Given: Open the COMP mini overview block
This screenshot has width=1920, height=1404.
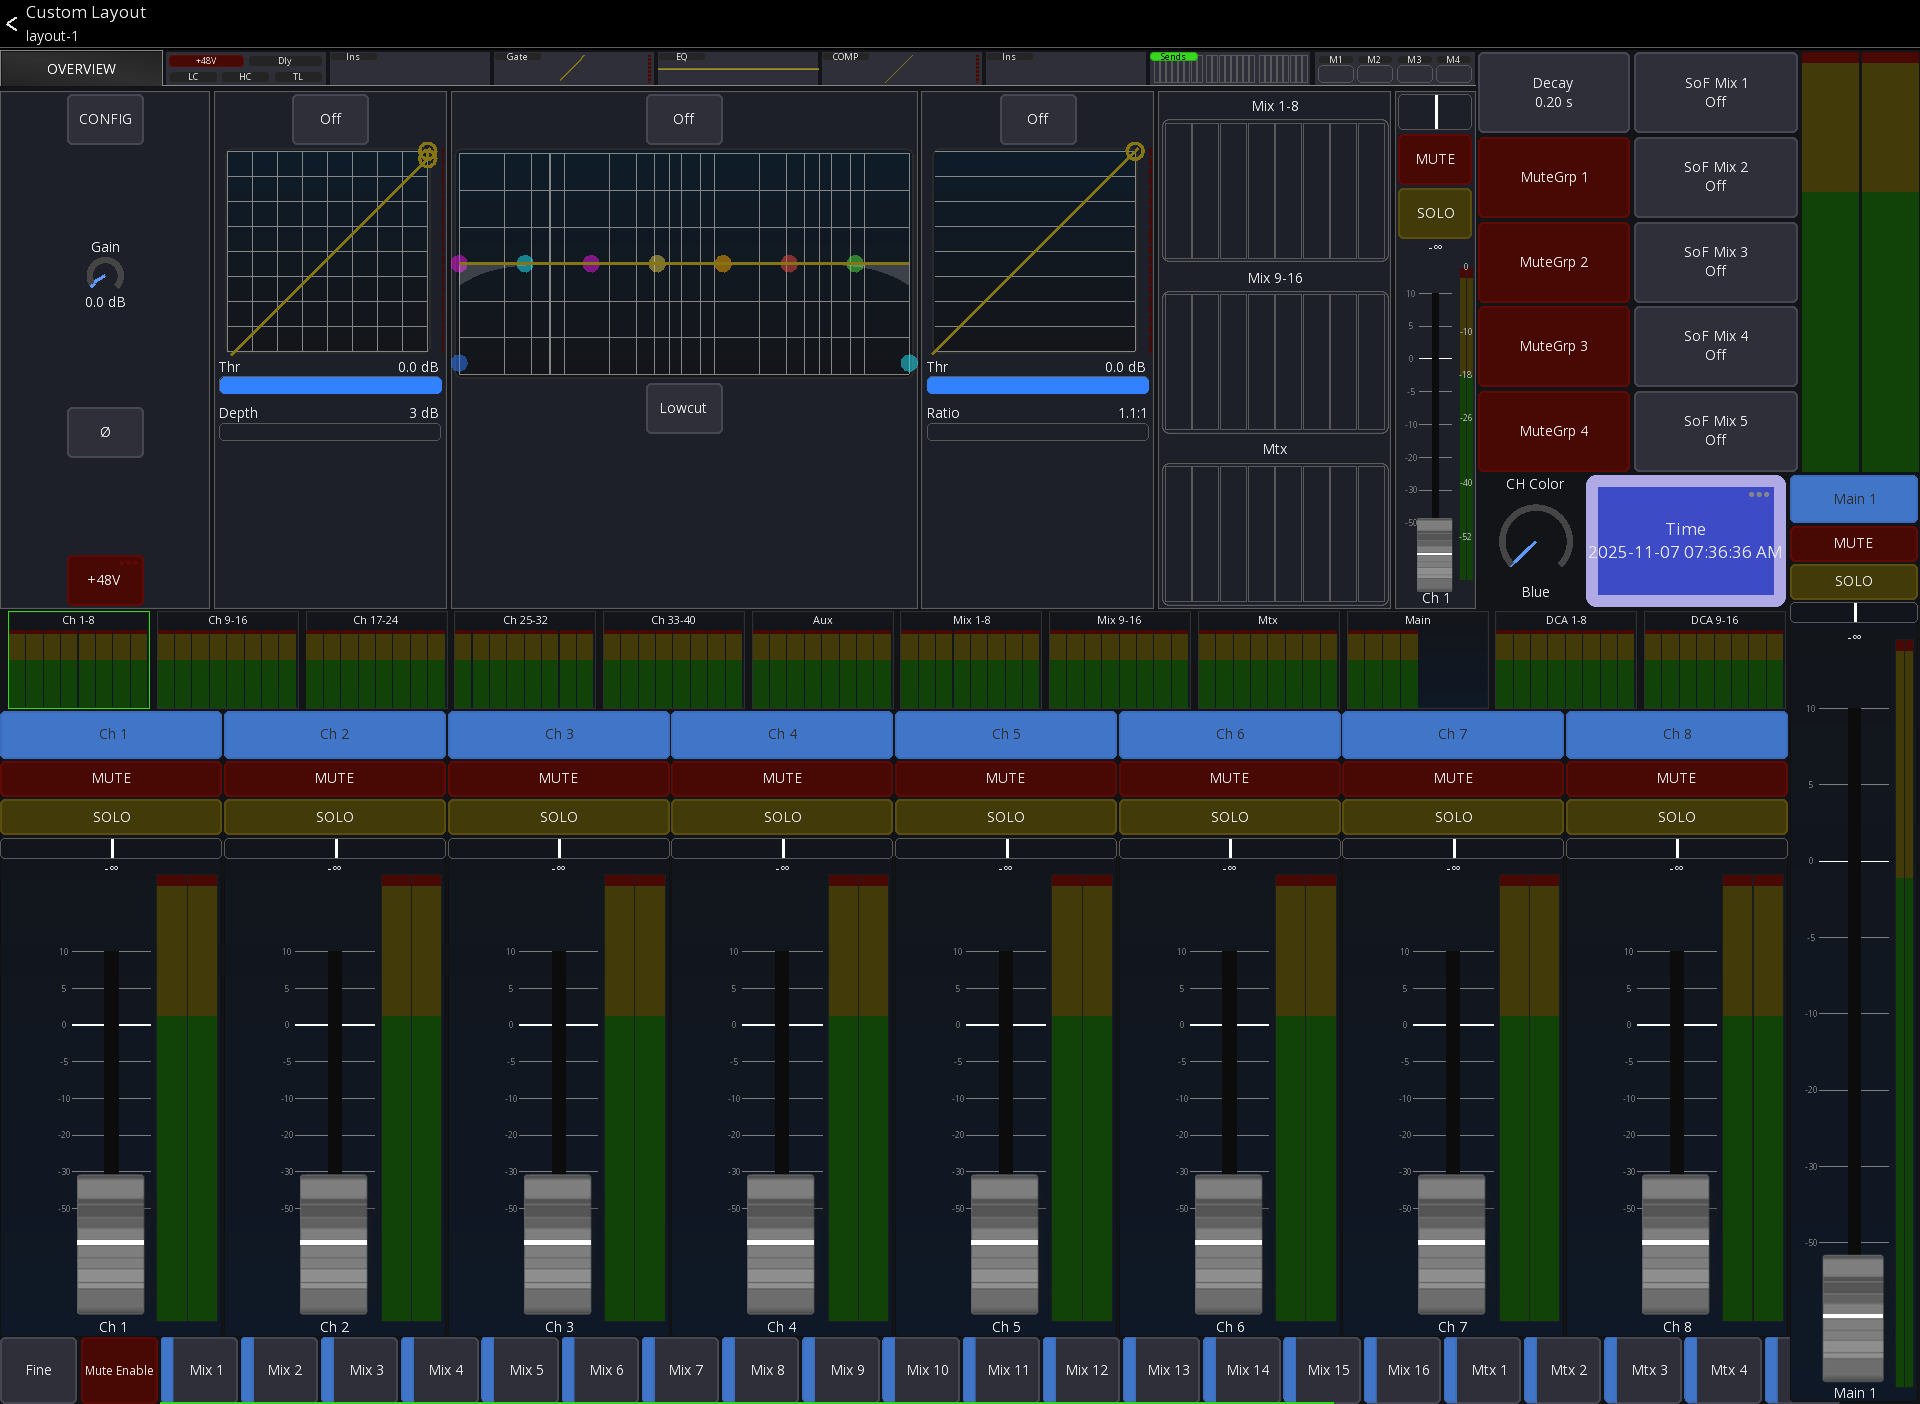Looking at the screenshot, I should [901, 68].
